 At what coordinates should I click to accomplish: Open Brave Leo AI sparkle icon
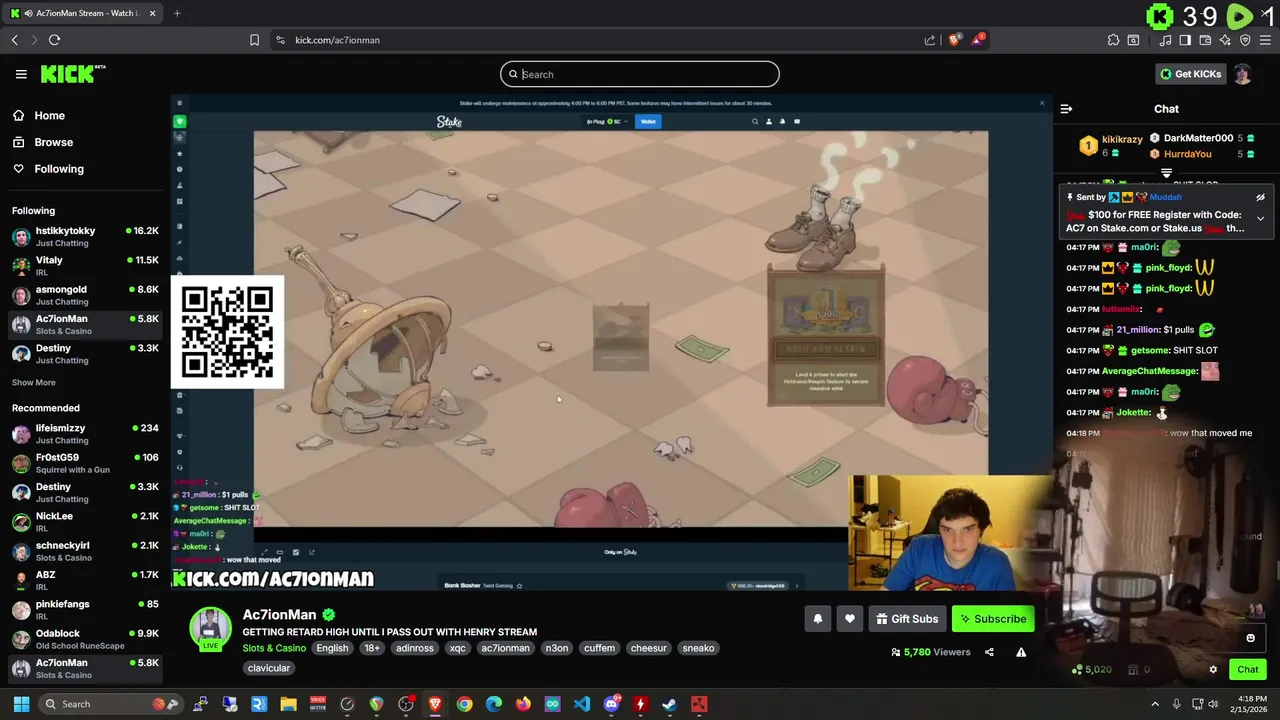(1225, 40)
